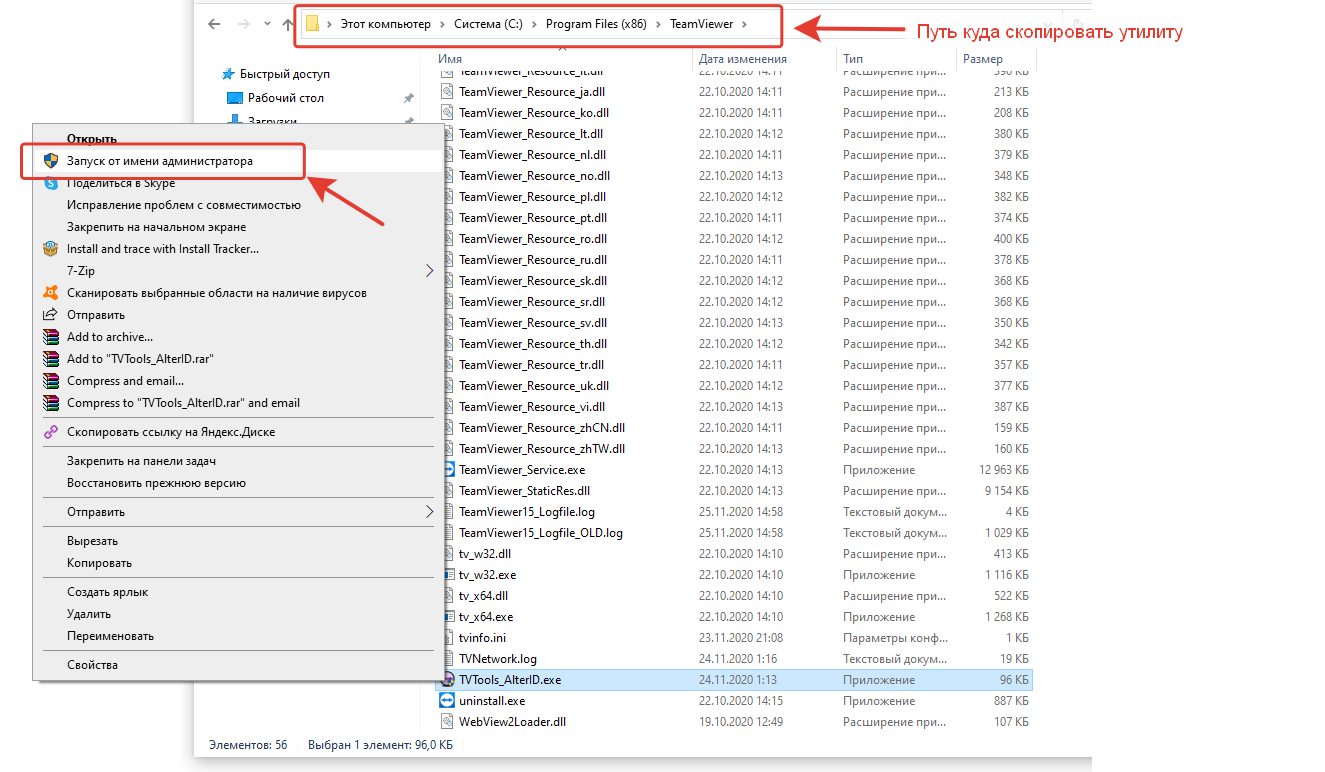1325x772 pixels.
Task: Open Рабочий стол in navigation pane
Action: (x=286, y=98)
